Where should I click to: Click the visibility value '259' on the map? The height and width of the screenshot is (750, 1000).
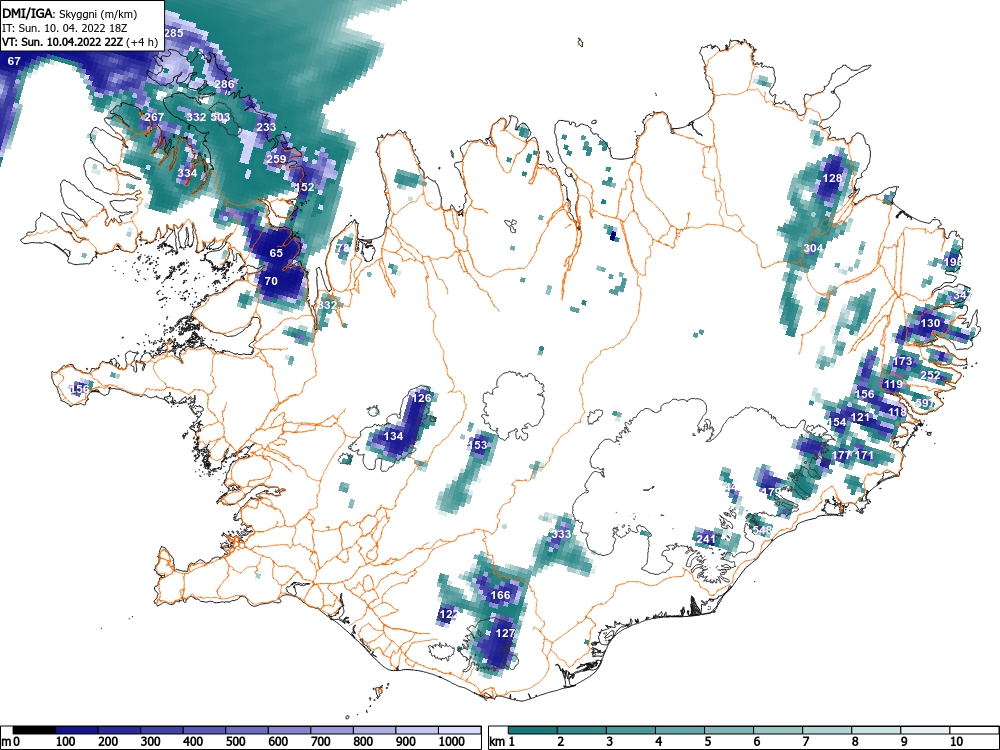coord(276,159)
